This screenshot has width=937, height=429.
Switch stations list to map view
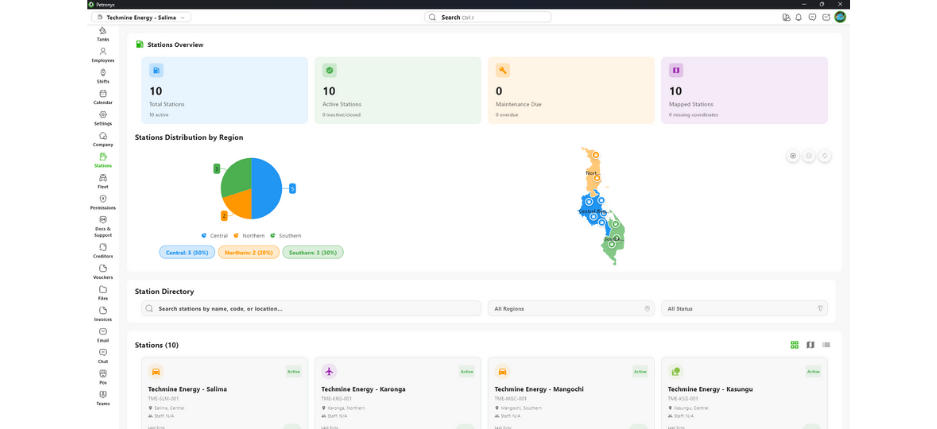811,345
